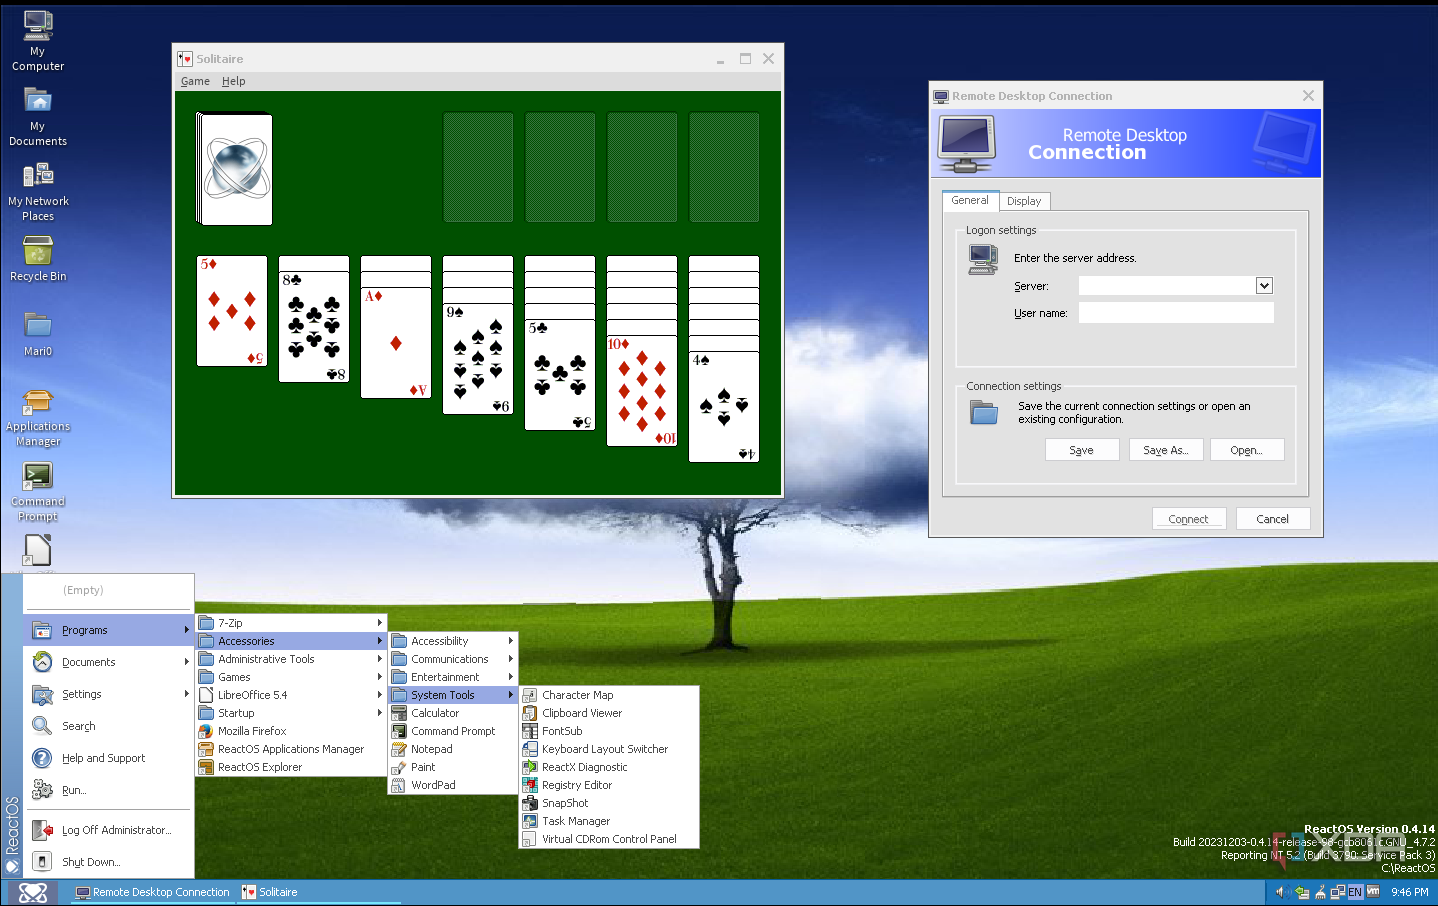Click the Save As... button
This screenshot has height=906, width=1438.
tap(1165, 450)
